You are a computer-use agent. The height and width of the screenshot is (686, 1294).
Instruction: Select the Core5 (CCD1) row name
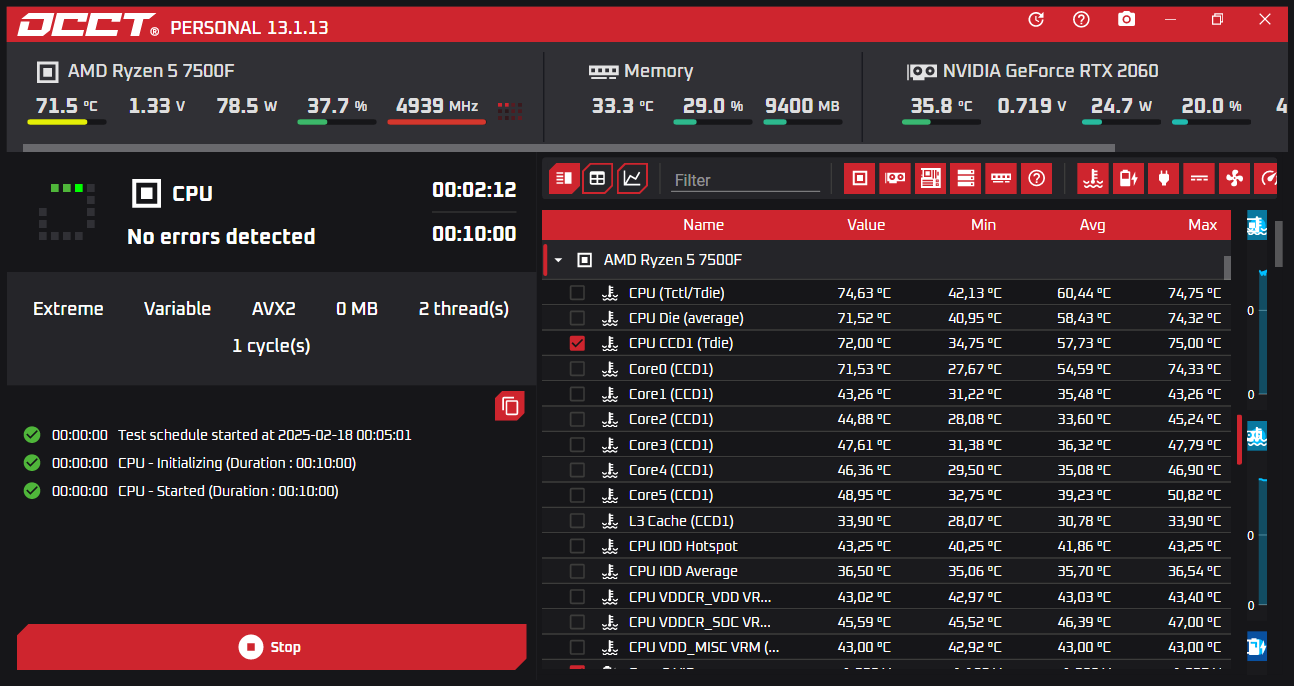(671, 495)
